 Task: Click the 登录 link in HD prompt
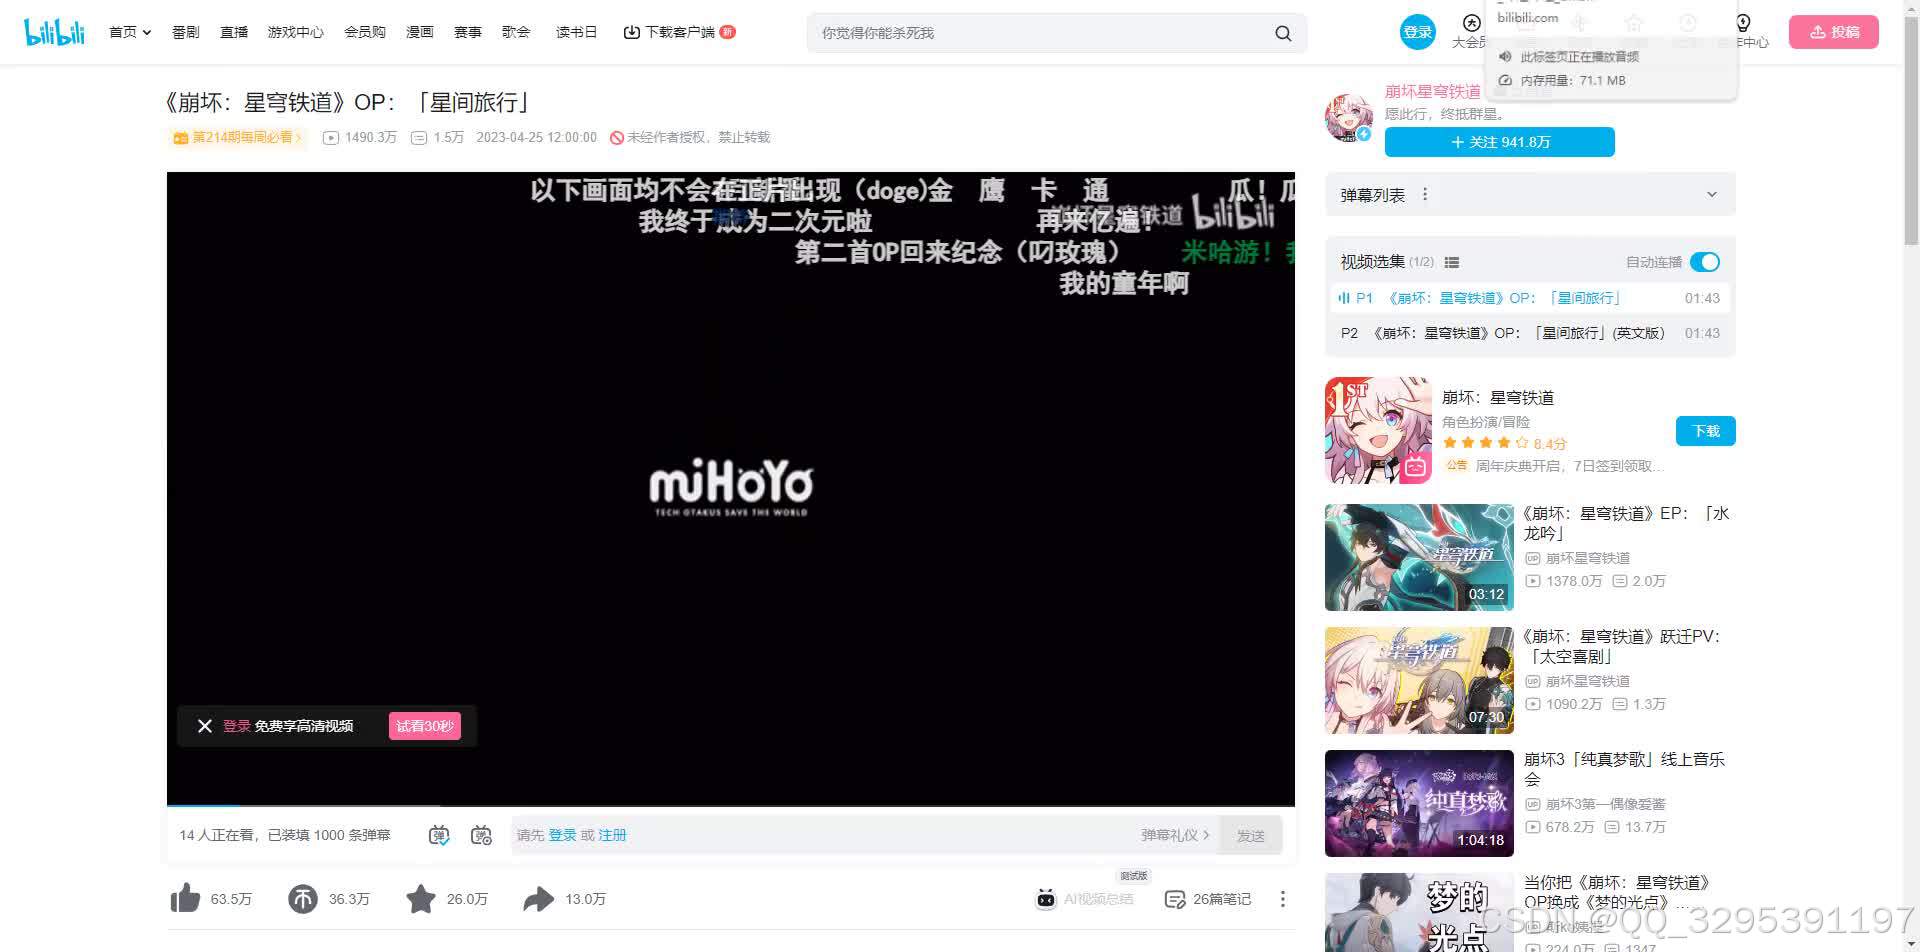click(x=236, y=726)
